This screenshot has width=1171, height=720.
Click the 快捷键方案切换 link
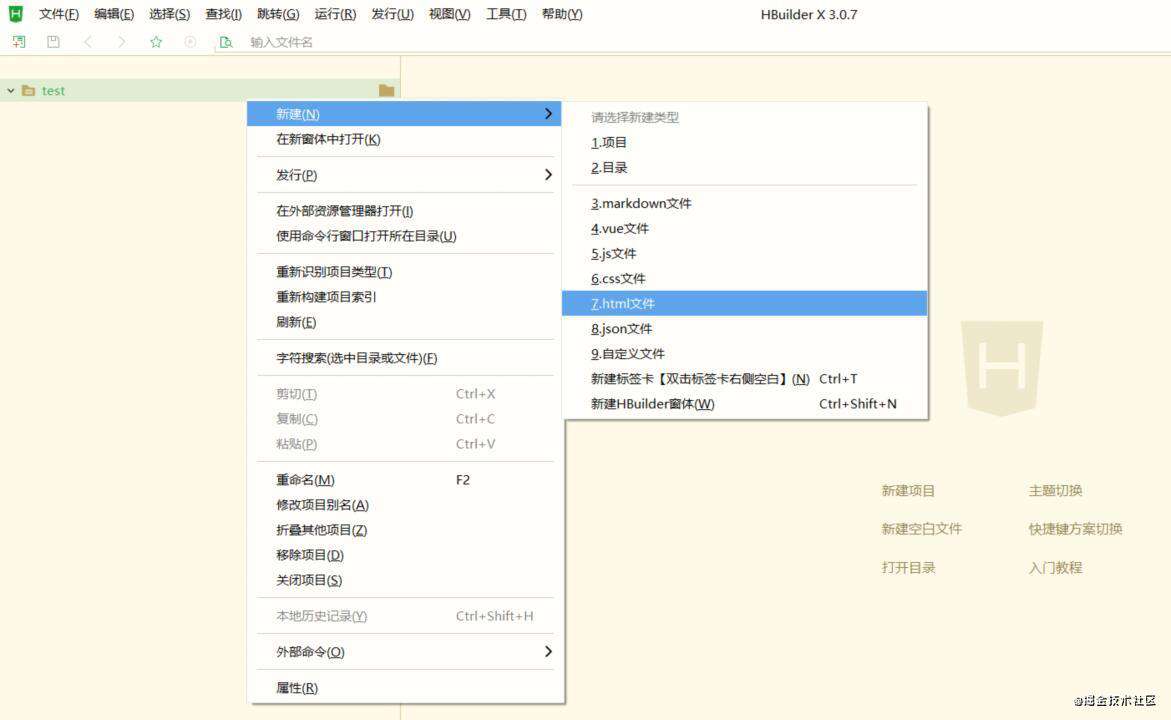1075,529
